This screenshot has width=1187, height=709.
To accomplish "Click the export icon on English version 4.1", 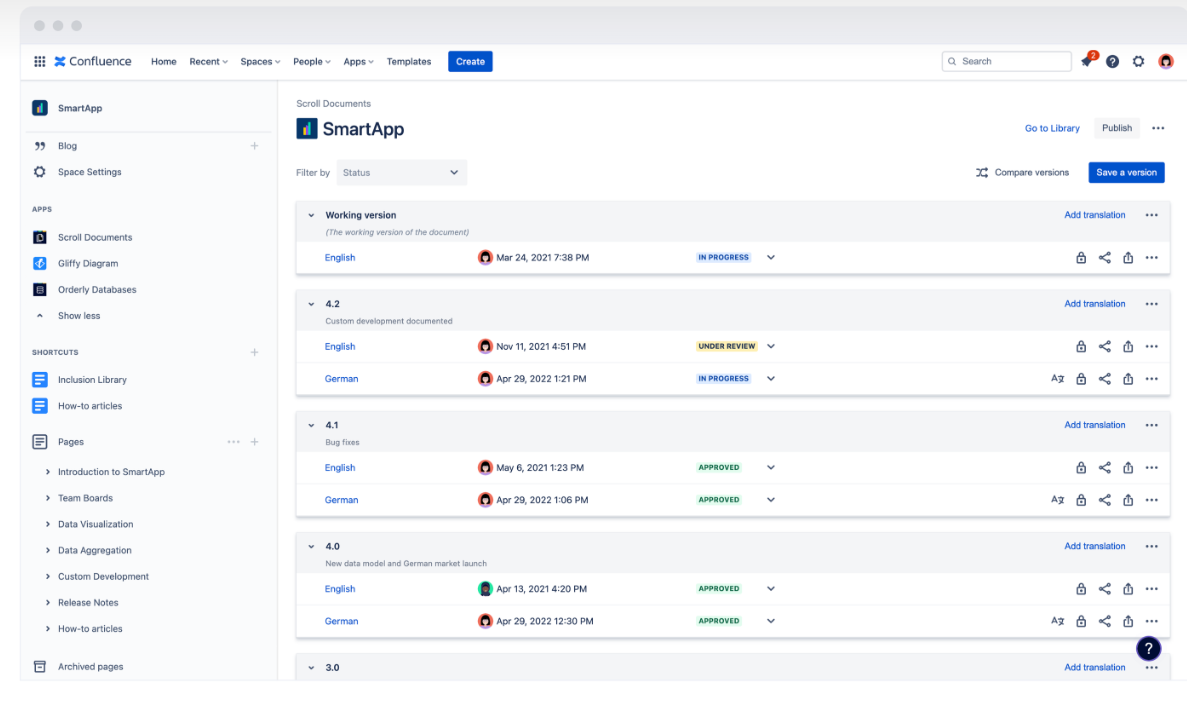I will (x=1128, y=467).
